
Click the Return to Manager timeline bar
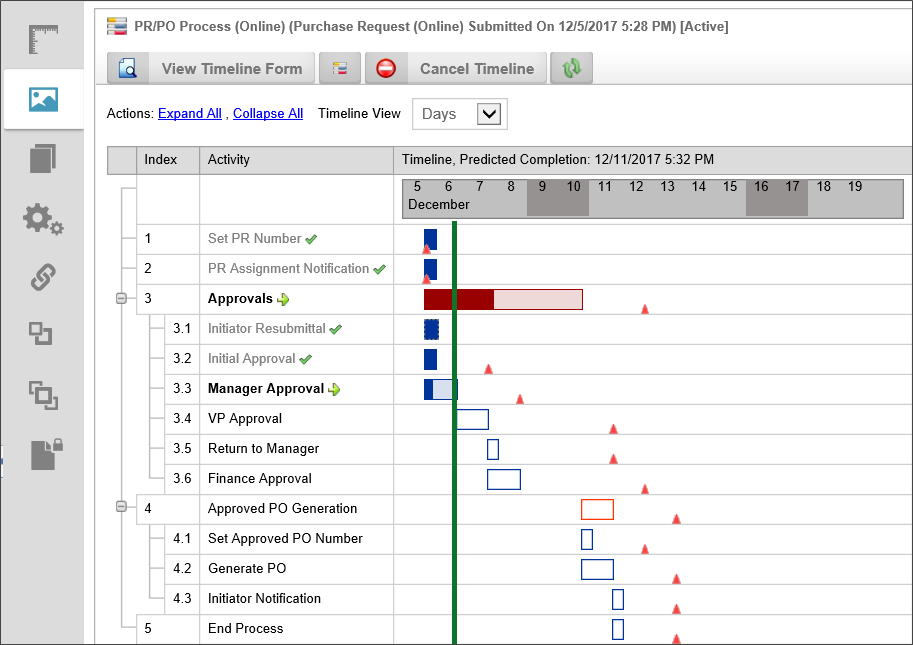[493, 449]
